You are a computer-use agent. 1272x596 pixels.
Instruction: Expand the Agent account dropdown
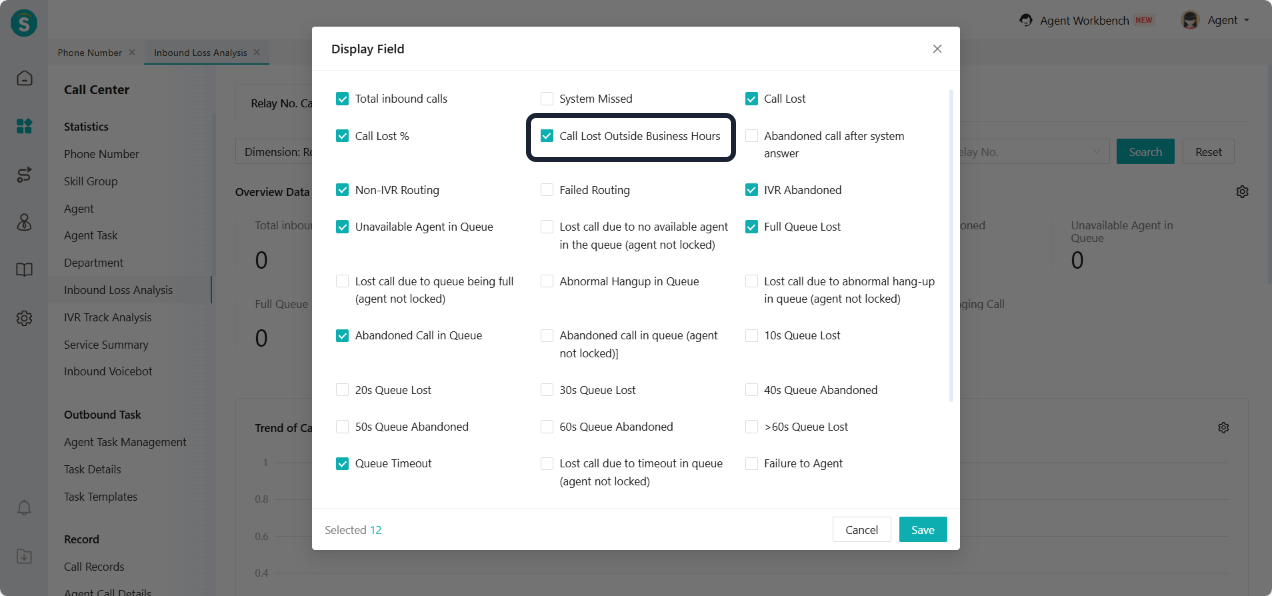[x=1215, y=20]
